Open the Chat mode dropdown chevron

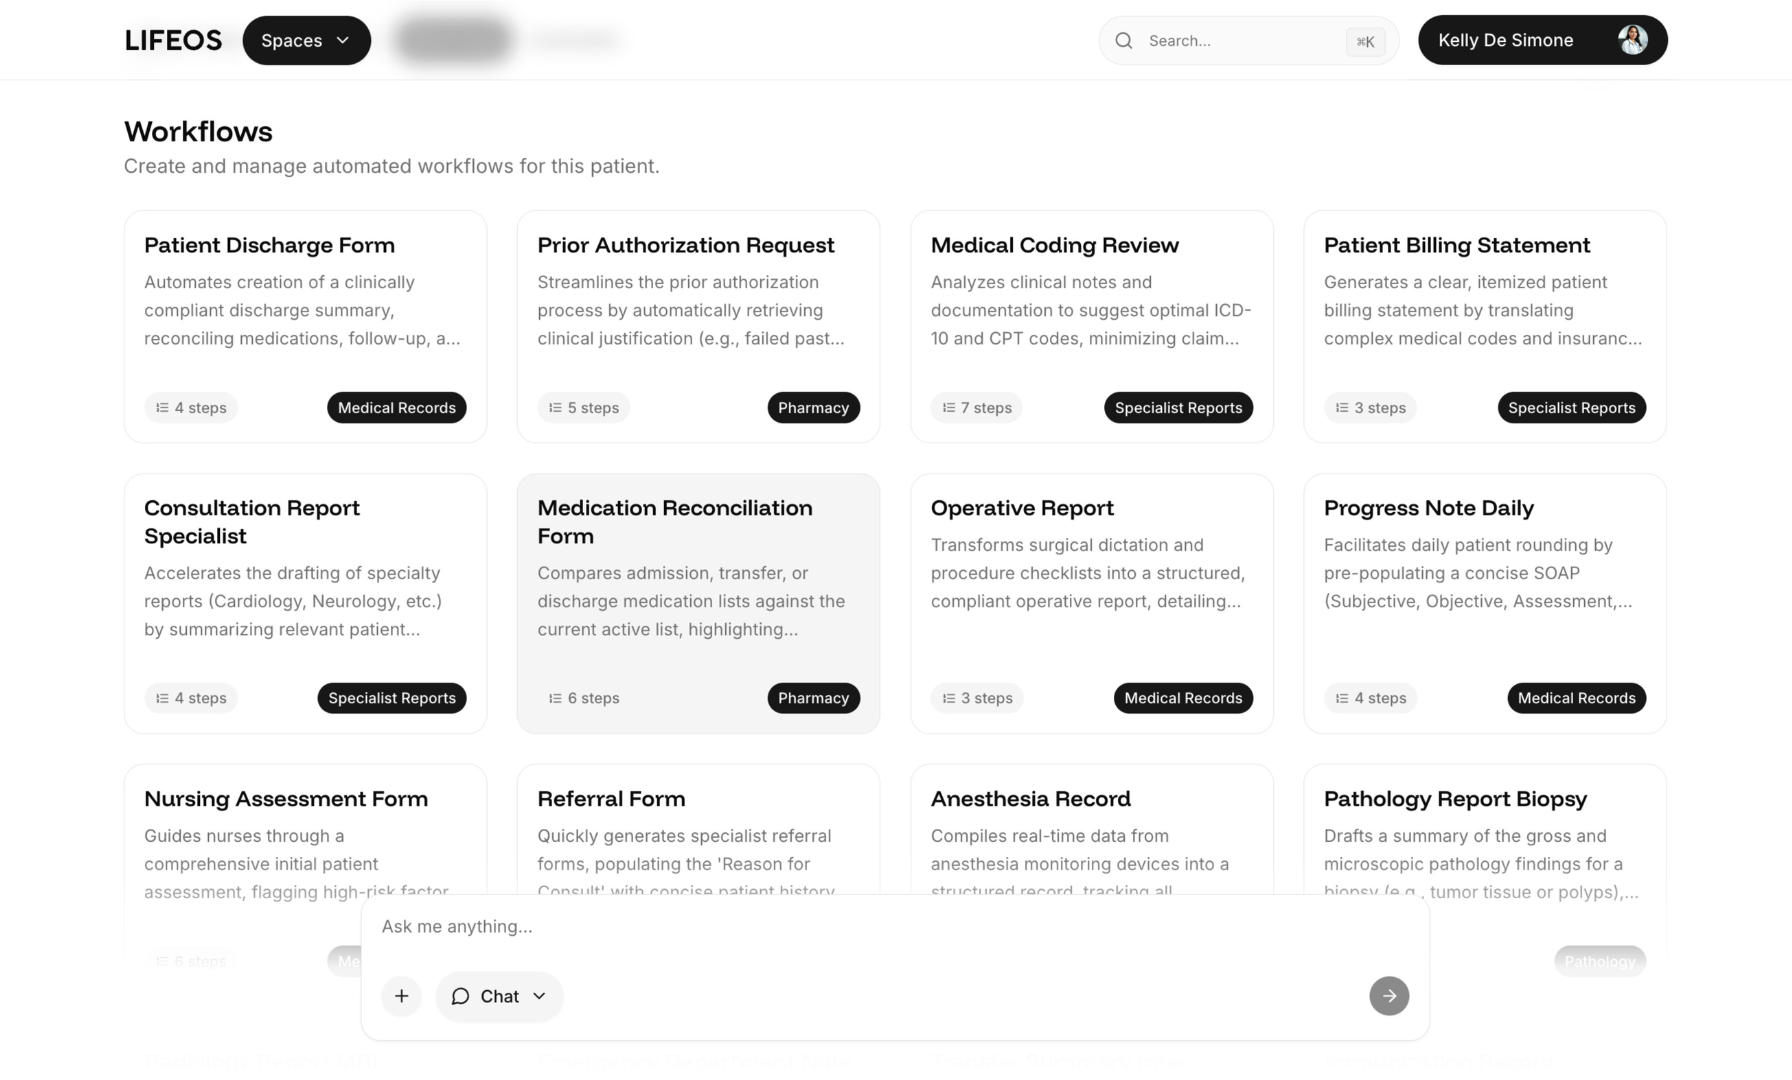click(539, 996)
